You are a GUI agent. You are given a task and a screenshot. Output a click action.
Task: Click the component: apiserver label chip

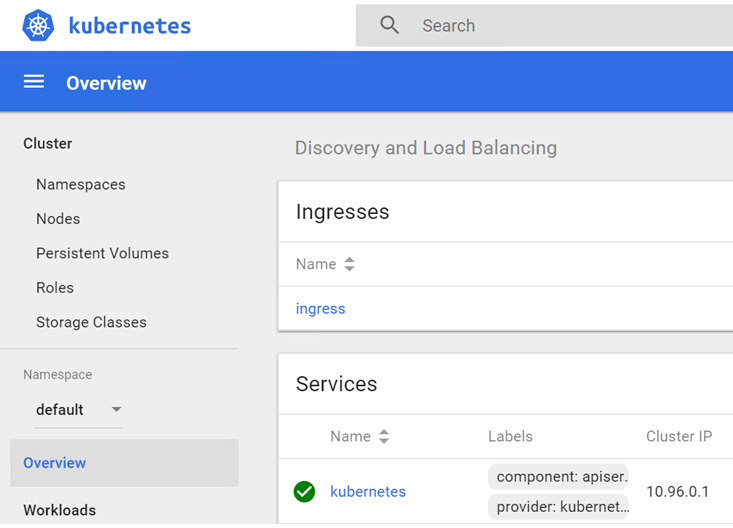click(x=558, y=477)
